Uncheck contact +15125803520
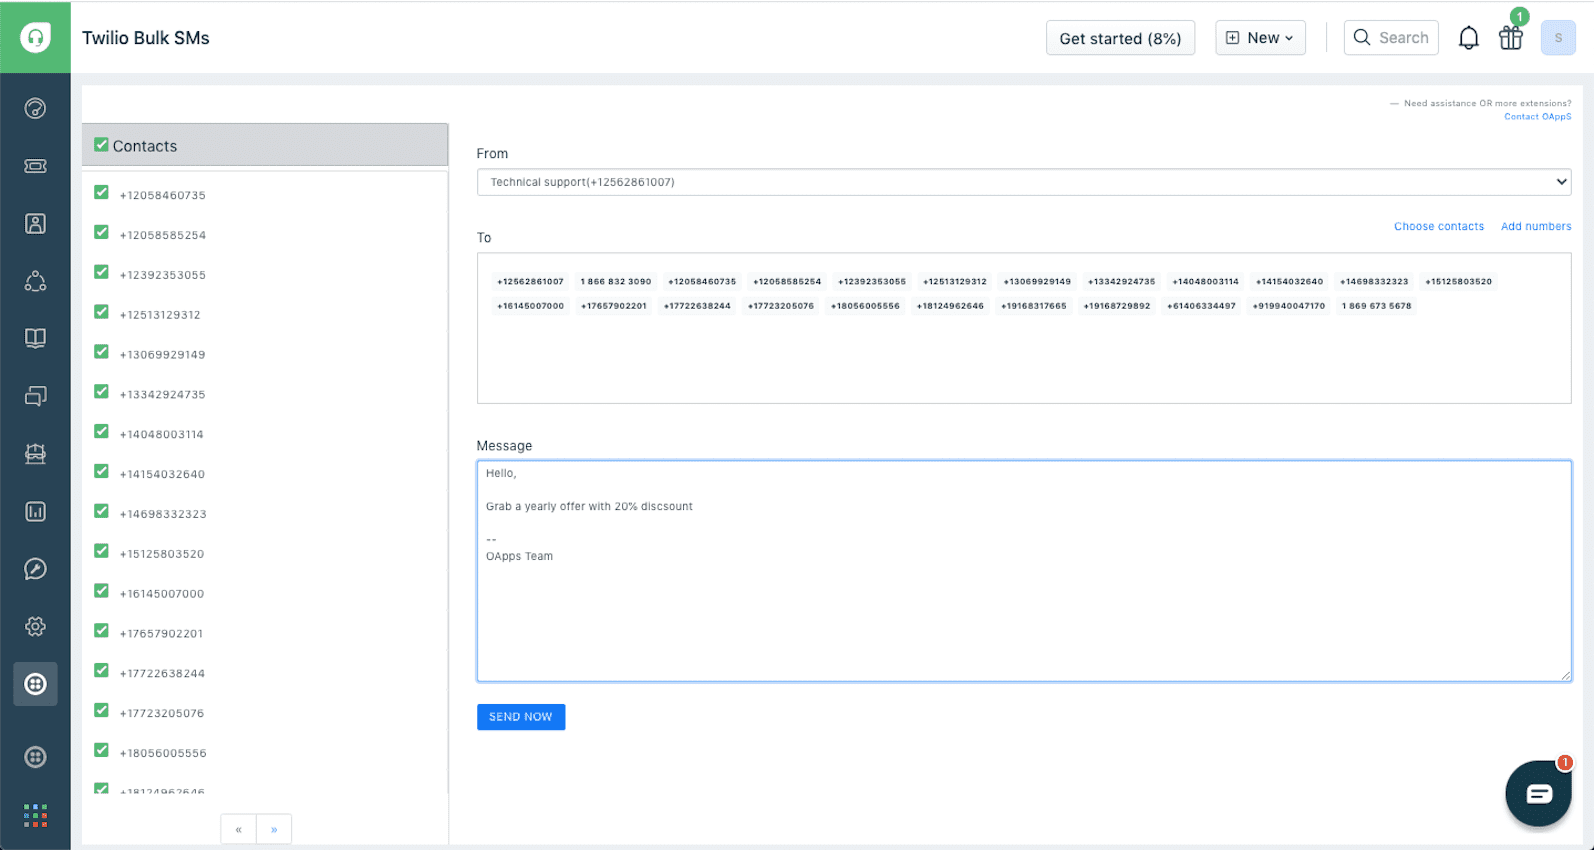The height and width of the screenshot is (850, 1594). pos(101,551)
